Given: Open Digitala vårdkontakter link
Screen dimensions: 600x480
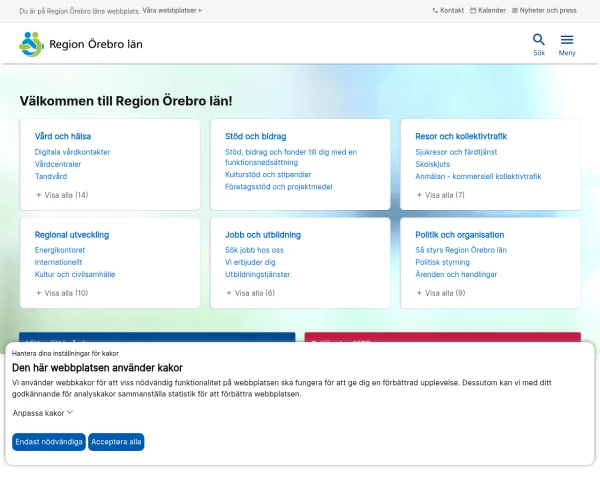Looking at the screenshot, I should 72,152.
